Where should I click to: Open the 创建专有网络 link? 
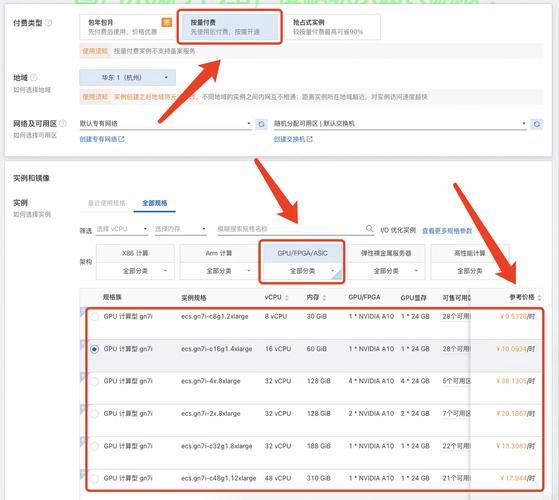102,139
